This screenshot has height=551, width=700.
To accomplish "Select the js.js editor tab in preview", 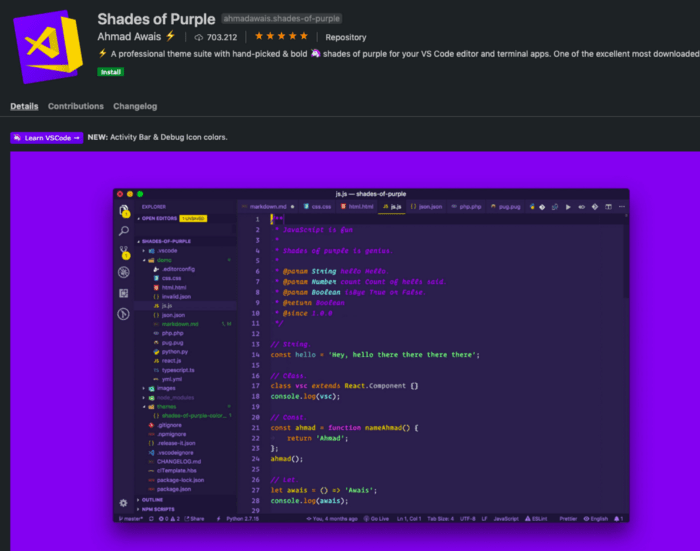I will (x=392, y=207).
